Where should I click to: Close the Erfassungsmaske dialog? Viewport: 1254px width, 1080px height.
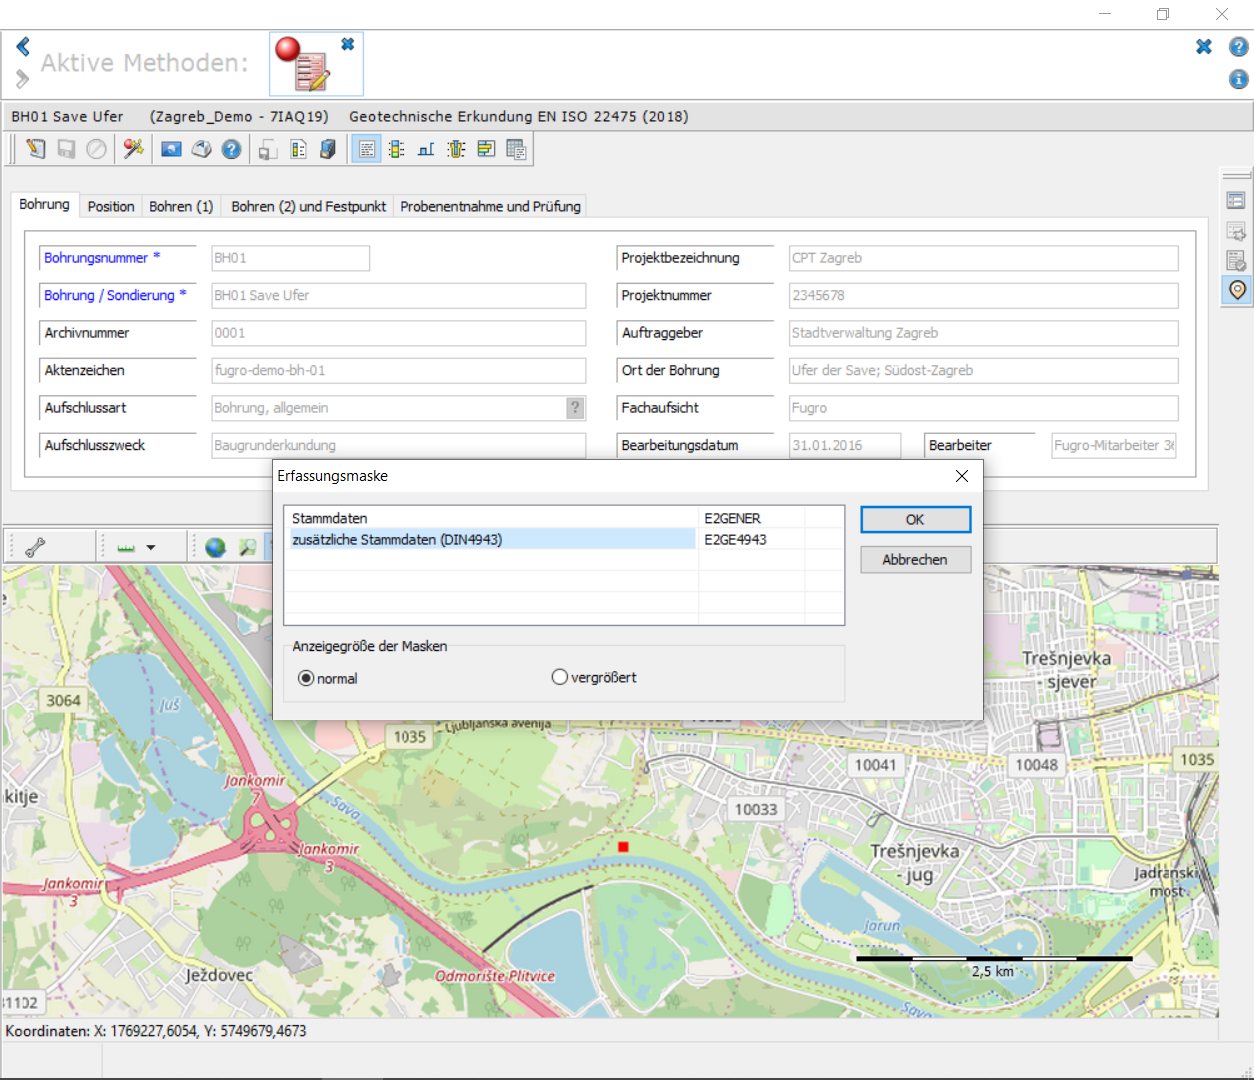[x=962, y=476]
